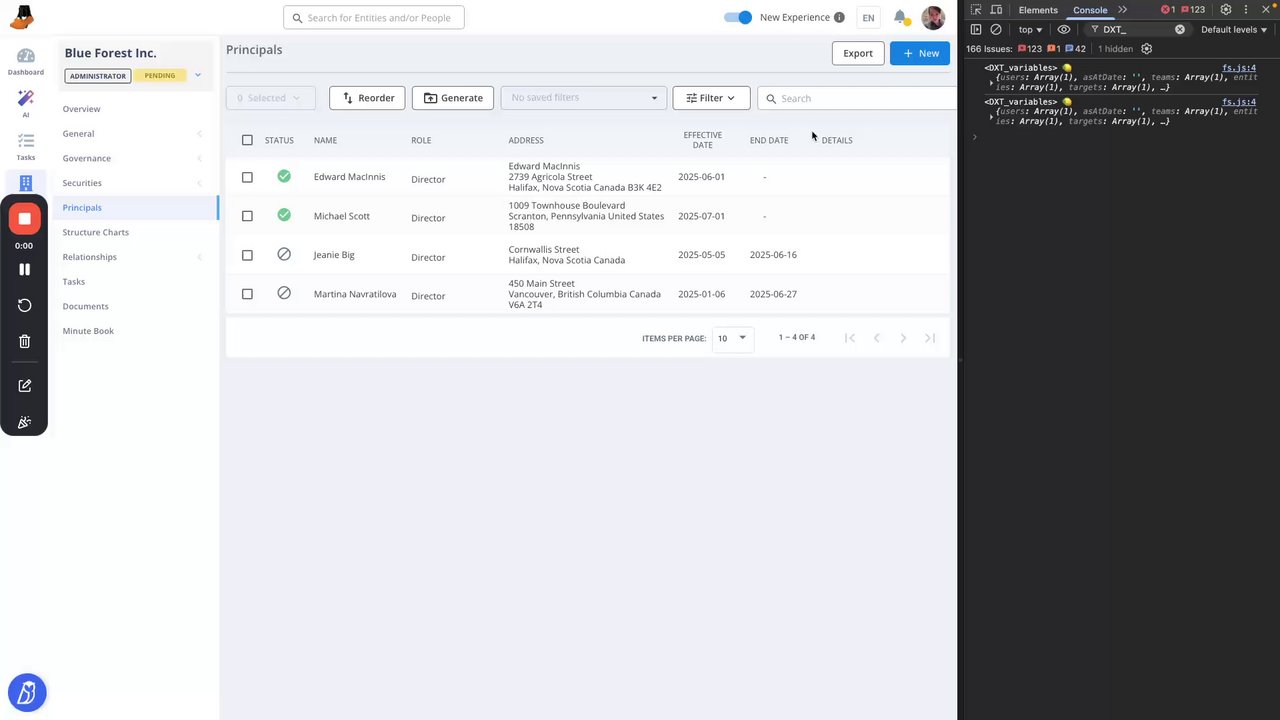Stop the screen recording

[x=25, y=219]
